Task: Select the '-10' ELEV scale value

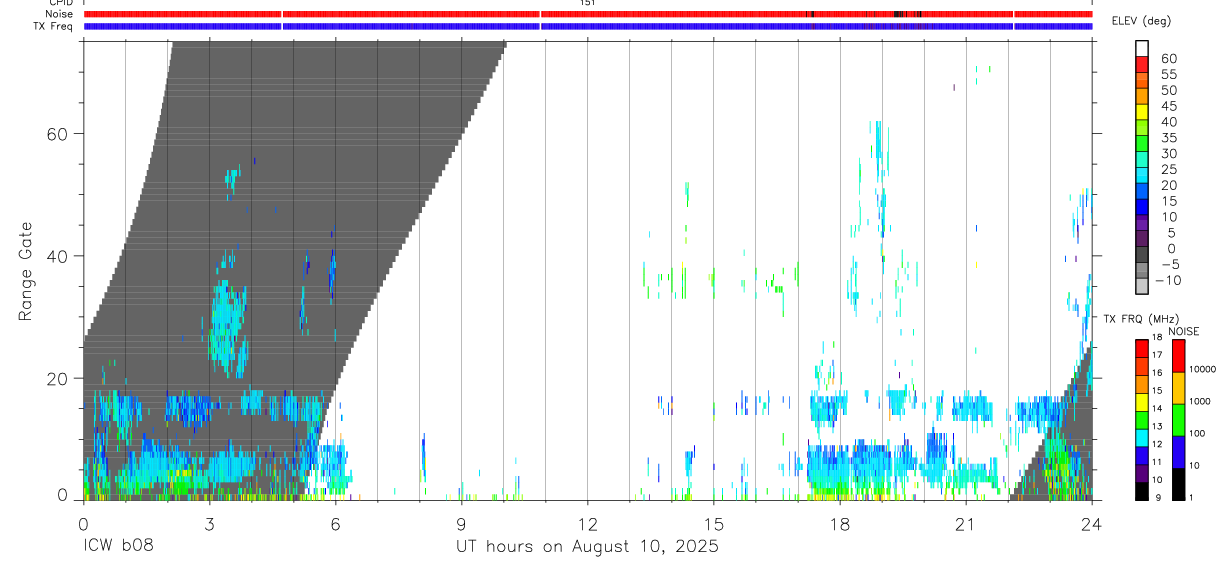Action: point(1167,280)
